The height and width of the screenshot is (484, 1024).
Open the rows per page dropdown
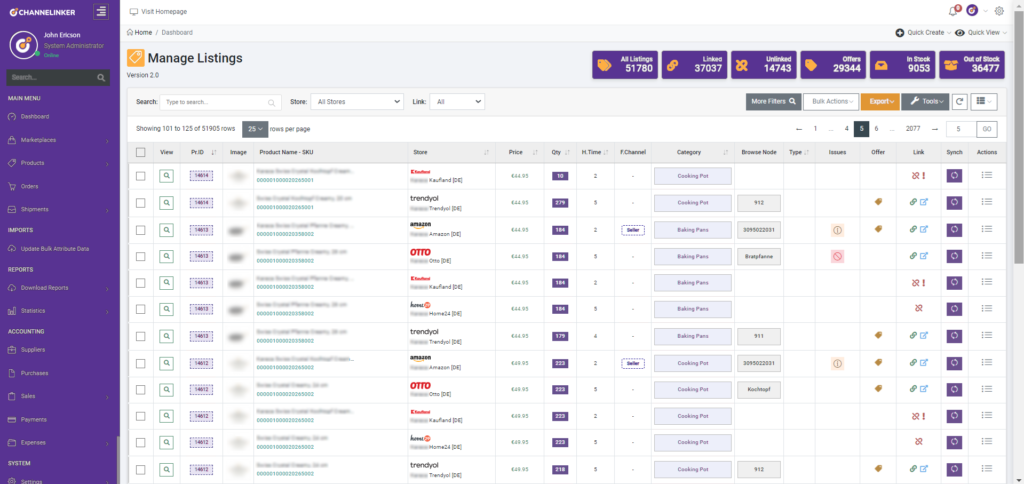tap(255, 129)
